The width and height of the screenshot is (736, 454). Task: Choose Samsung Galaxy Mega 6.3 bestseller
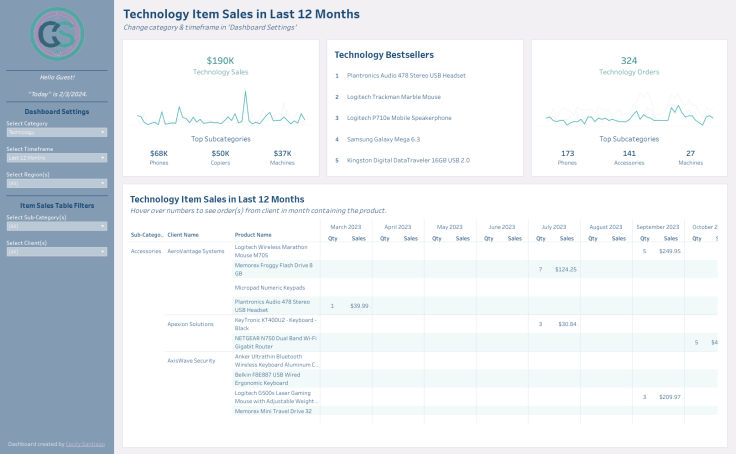(x=383, y=139)
